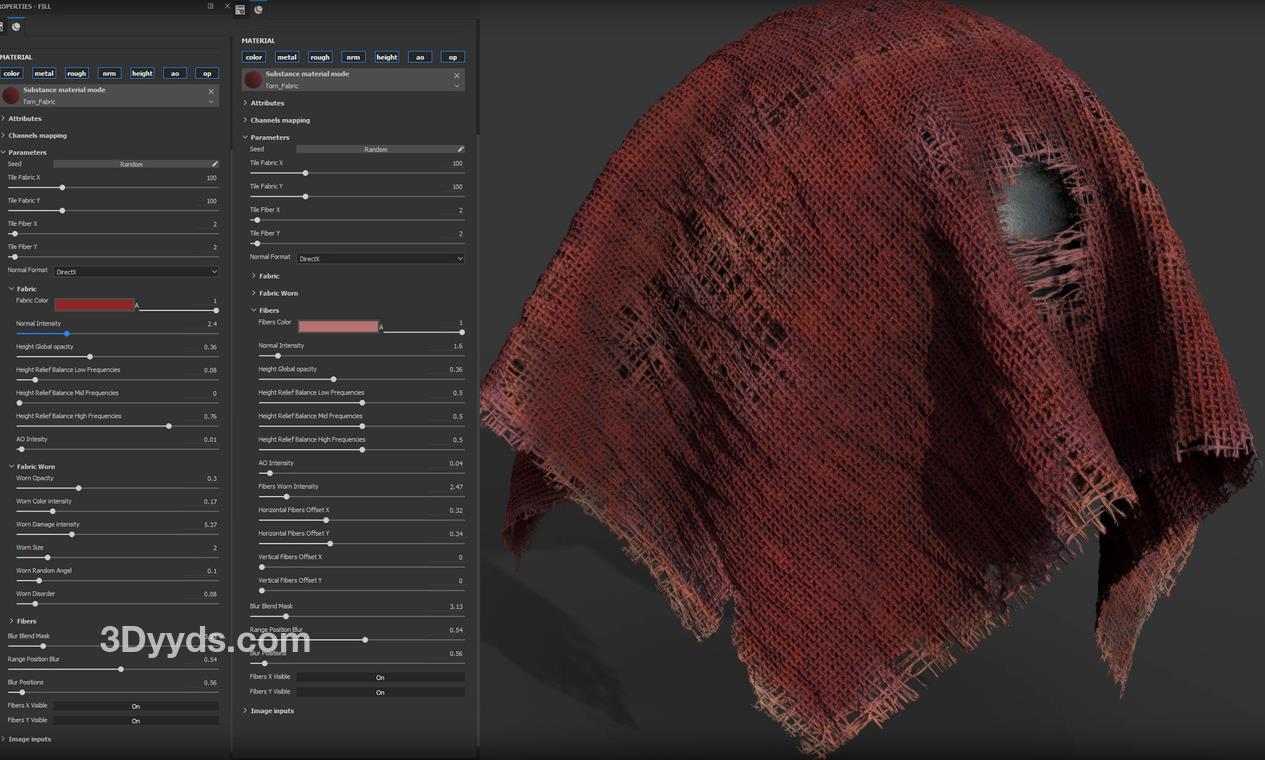Click the Seed edit pencil icon in the left panel
Viewport: 1265px width, 760px height.
pos(214,164)
